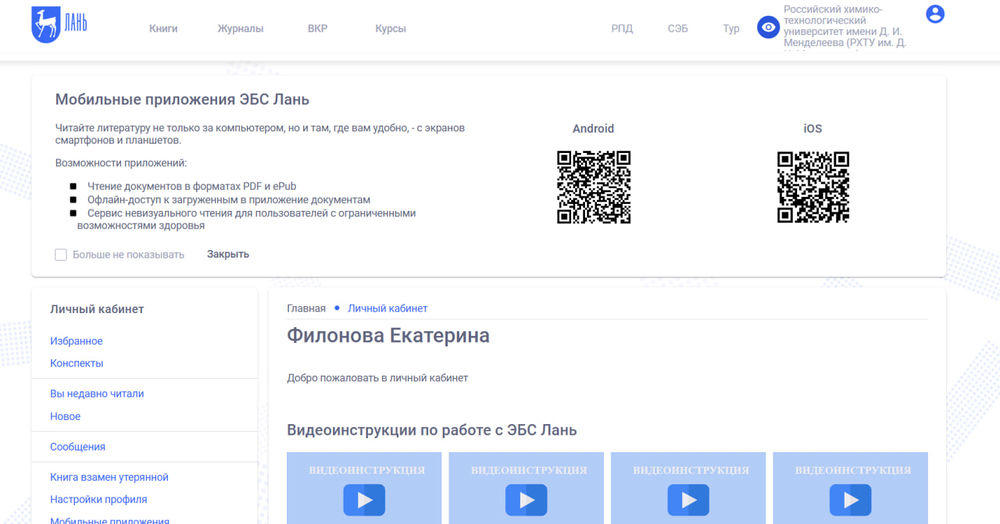Open Избранное in the sidebar
1000x524 pixels.
click(x=76, y=341)
